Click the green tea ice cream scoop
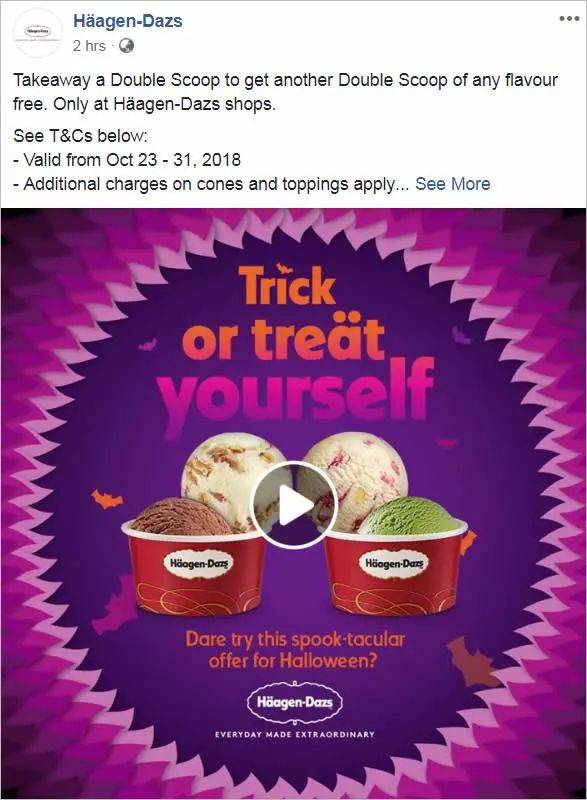Image resolution: width=587 pixels, height=800 pixels. [410, 516]
